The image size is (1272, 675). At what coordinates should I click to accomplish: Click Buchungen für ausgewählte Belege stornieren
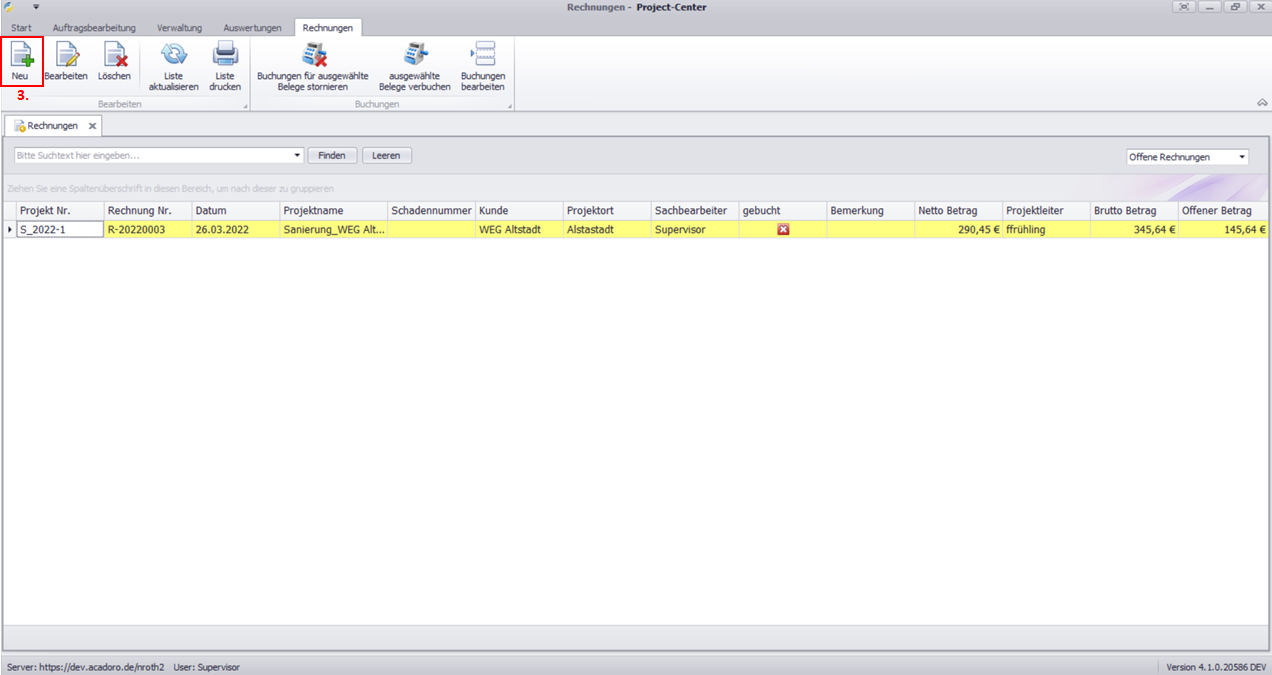pyautogui.click(x=313, y=55)
